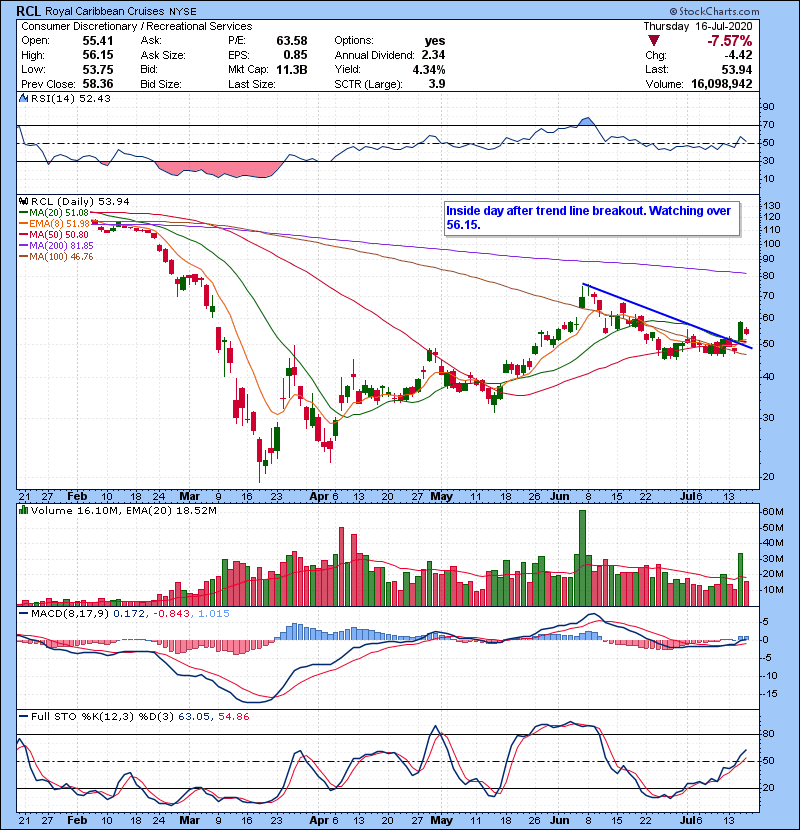Click the Mar label on the price chart axis
800x830 pixels.
pyautogui.click(x=190, y=496)
